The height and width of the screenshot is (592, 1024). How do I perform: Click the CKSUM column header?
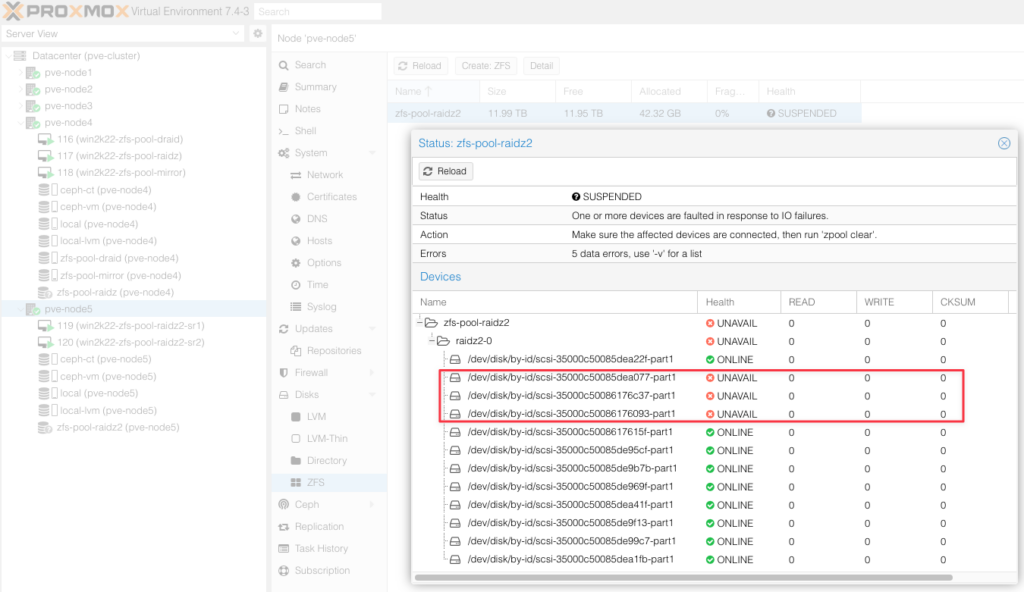coord(970,302)
